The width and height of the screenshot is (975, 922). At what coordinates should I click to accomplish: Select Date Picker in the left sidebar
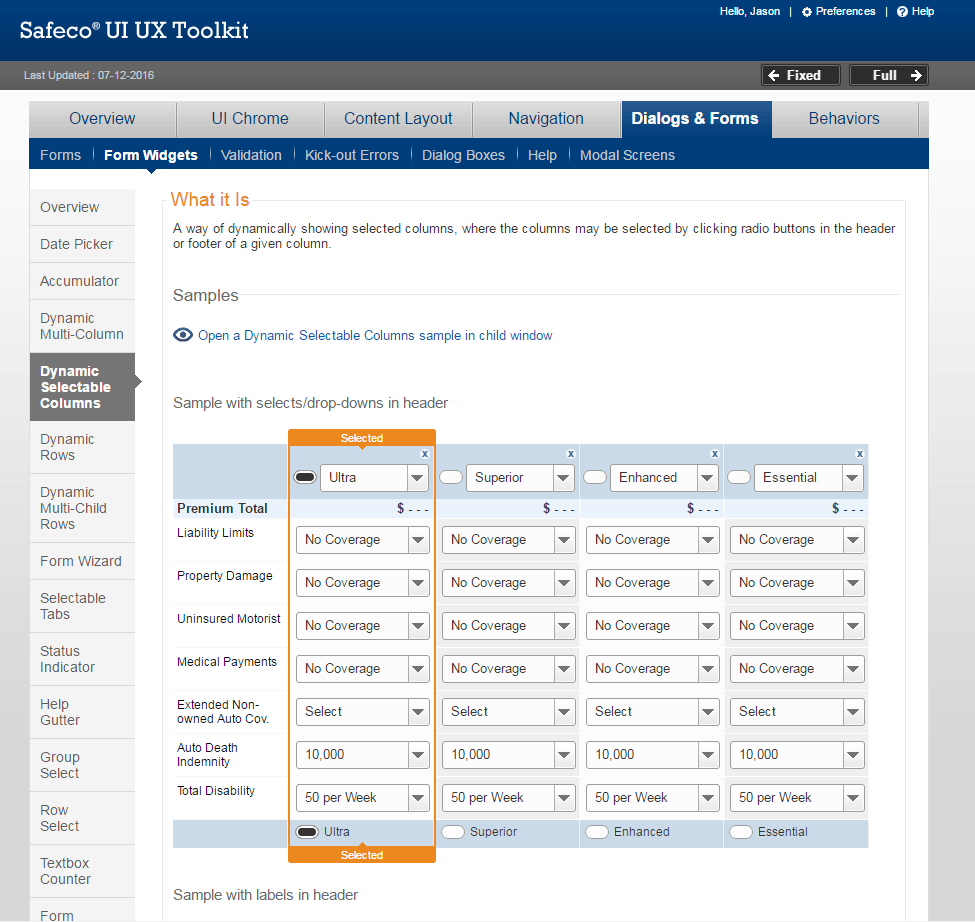click(x=76, y=244)
